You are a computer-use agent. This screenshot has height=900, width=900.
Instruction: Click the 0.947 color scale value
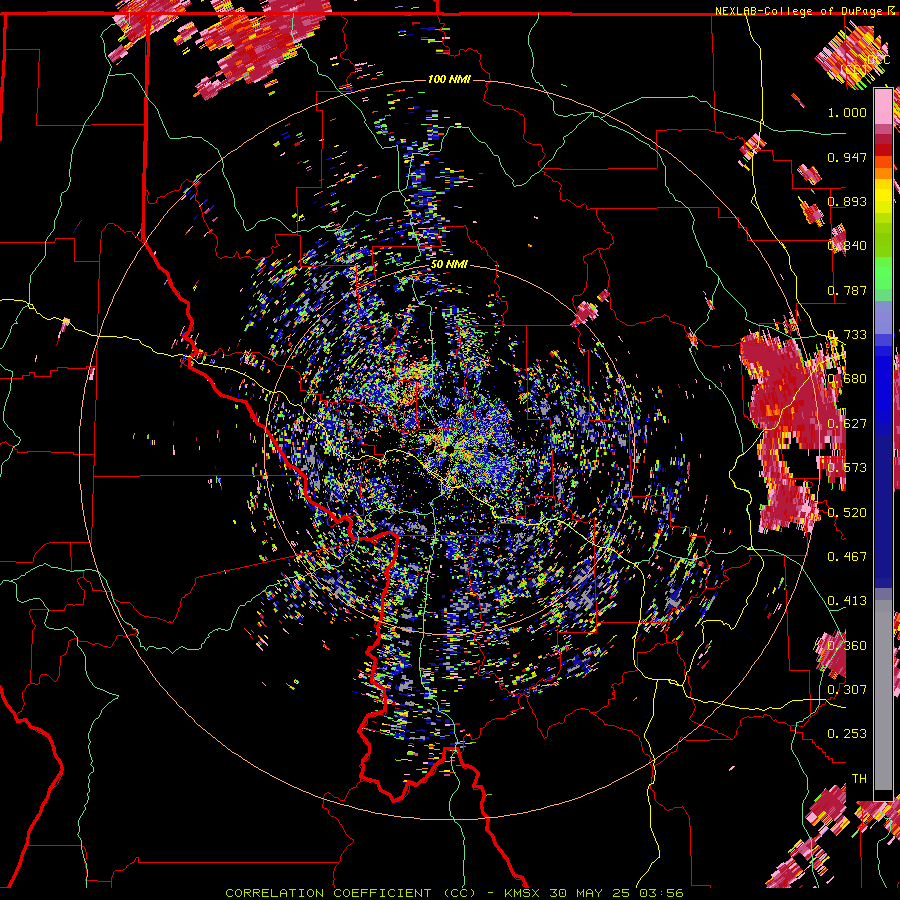847,157
